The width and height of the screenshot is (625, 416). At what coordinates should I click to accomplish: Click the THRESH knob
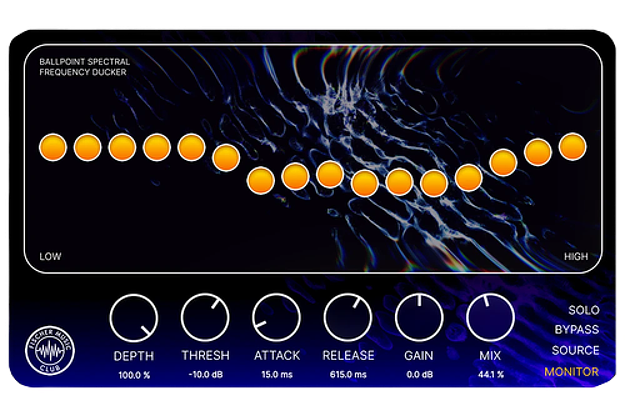point(205,318)
